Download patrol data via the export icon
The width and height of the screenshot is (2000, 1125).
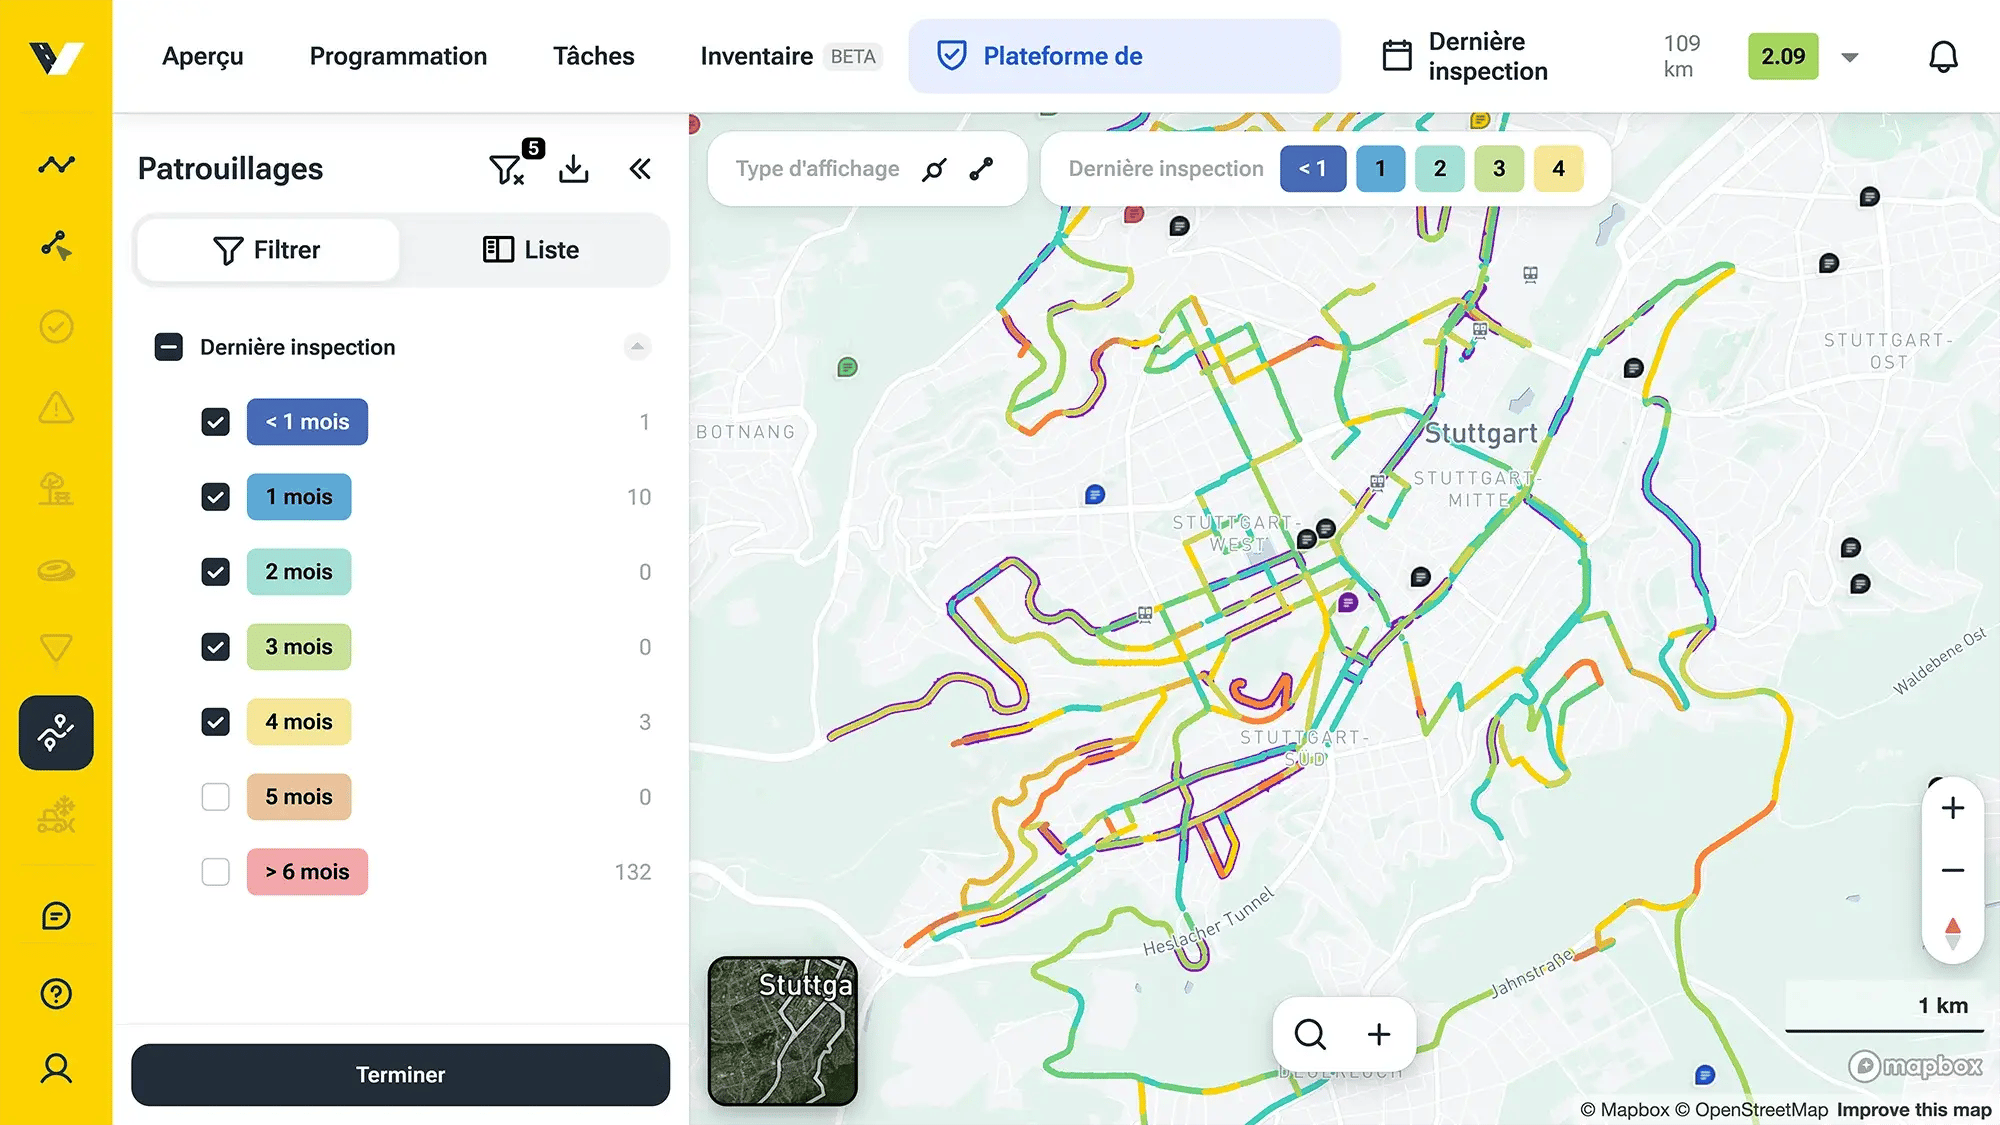click(574, 168)
